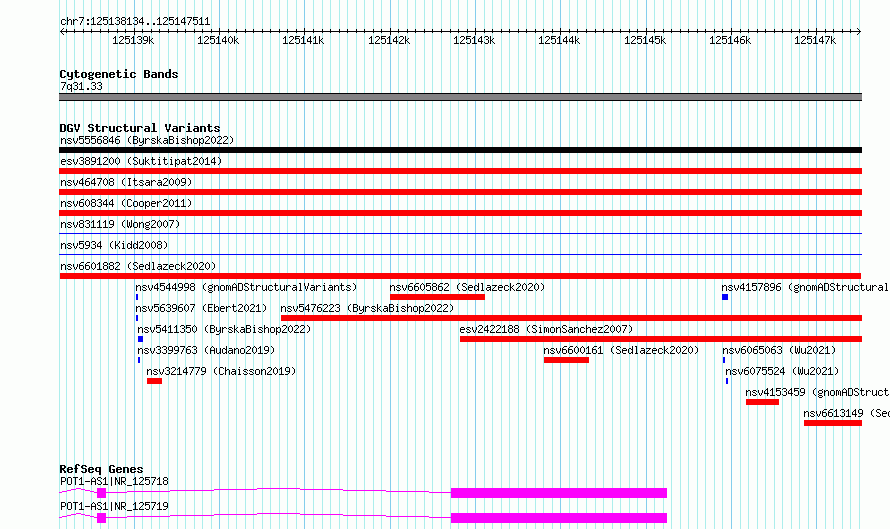The width and height of the screenshot is (890, 529).
Task: Click the 125144k ruler tick label
Action: (x=559, y=40)
